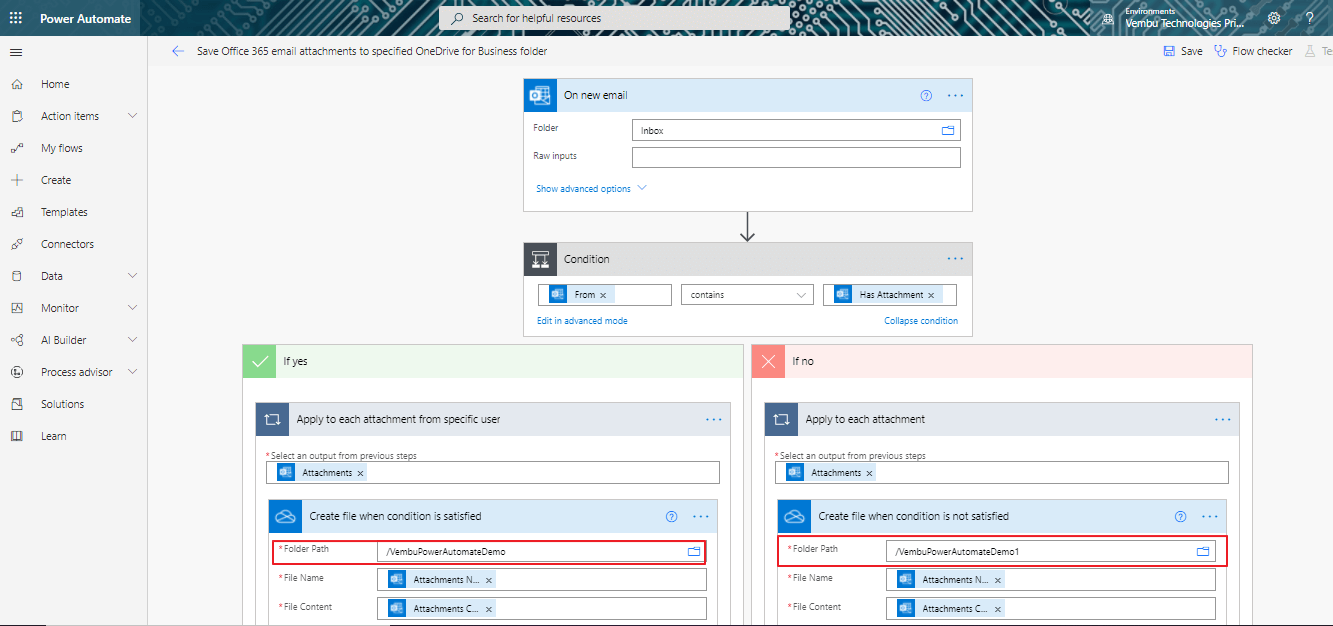This screenshot has height=626, width=1333.
Task: Open the app launcher waffle icon
Action: [16, 18]
